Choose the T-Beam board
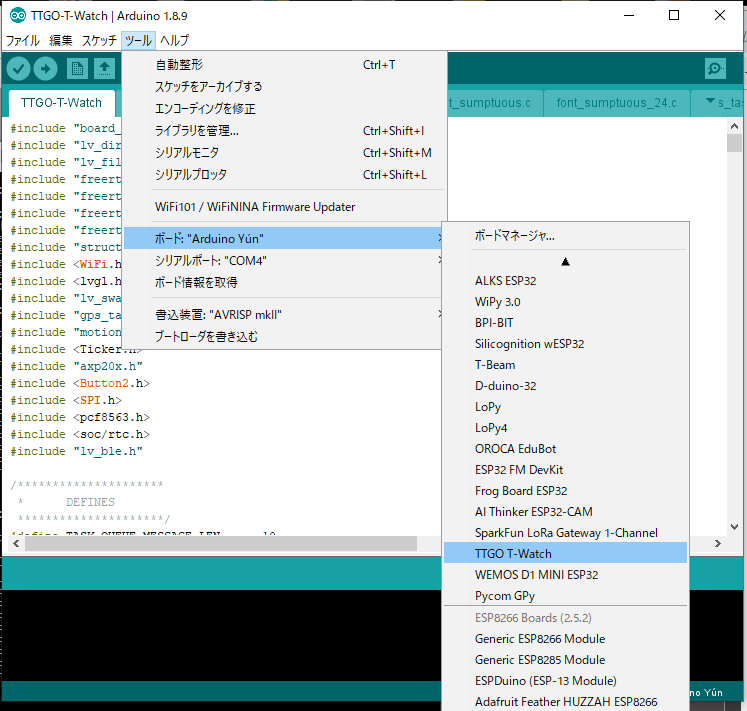 tap(565, 365)
